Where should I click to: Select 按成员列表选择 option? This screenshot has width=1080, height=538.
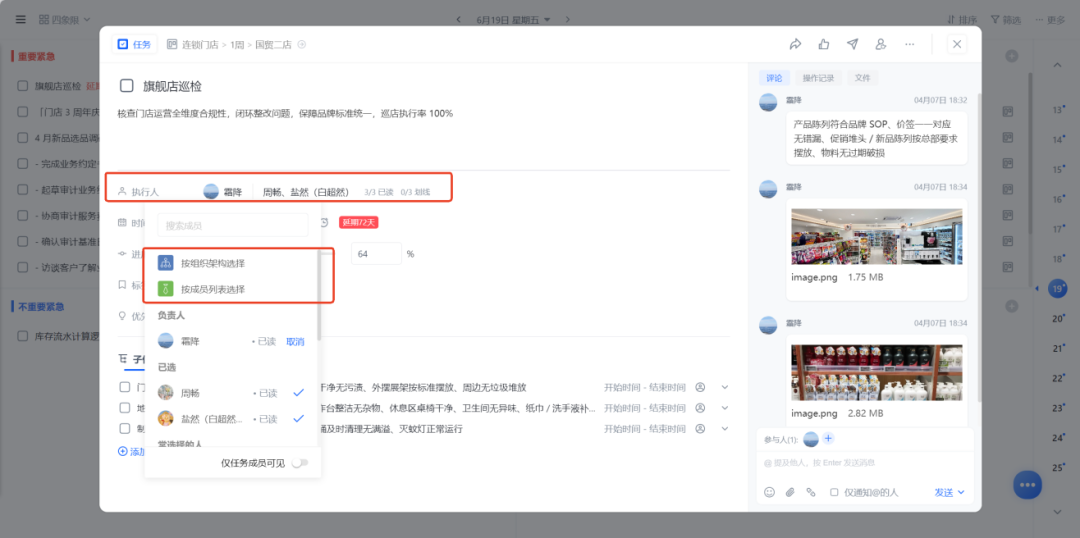(x=231, y=289)
